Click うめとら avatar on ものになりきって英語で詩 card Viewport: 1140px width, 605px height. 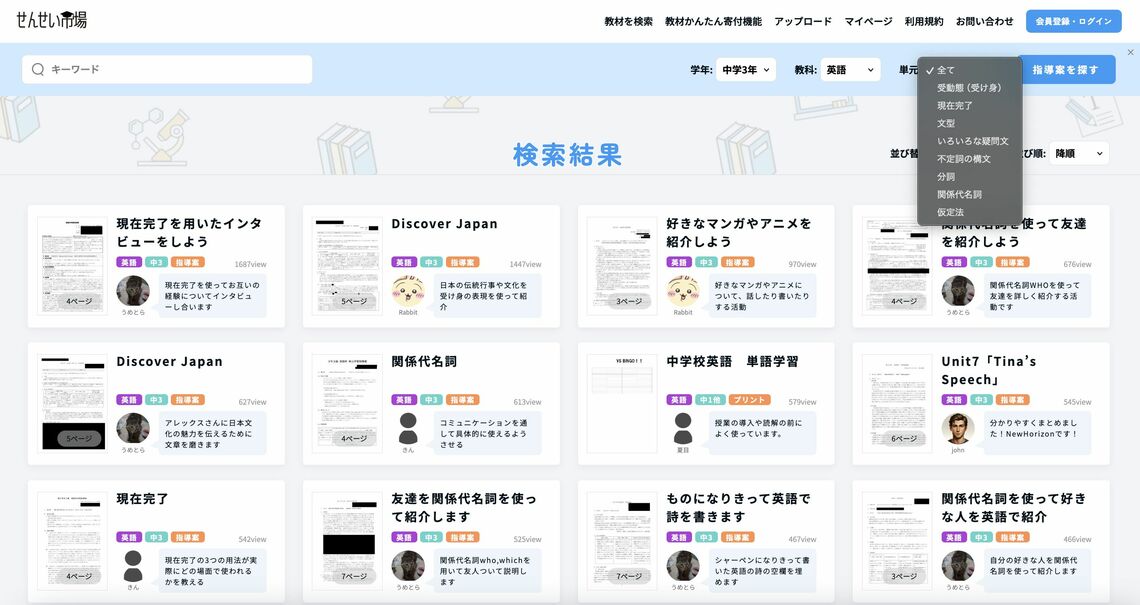point(683,566)
